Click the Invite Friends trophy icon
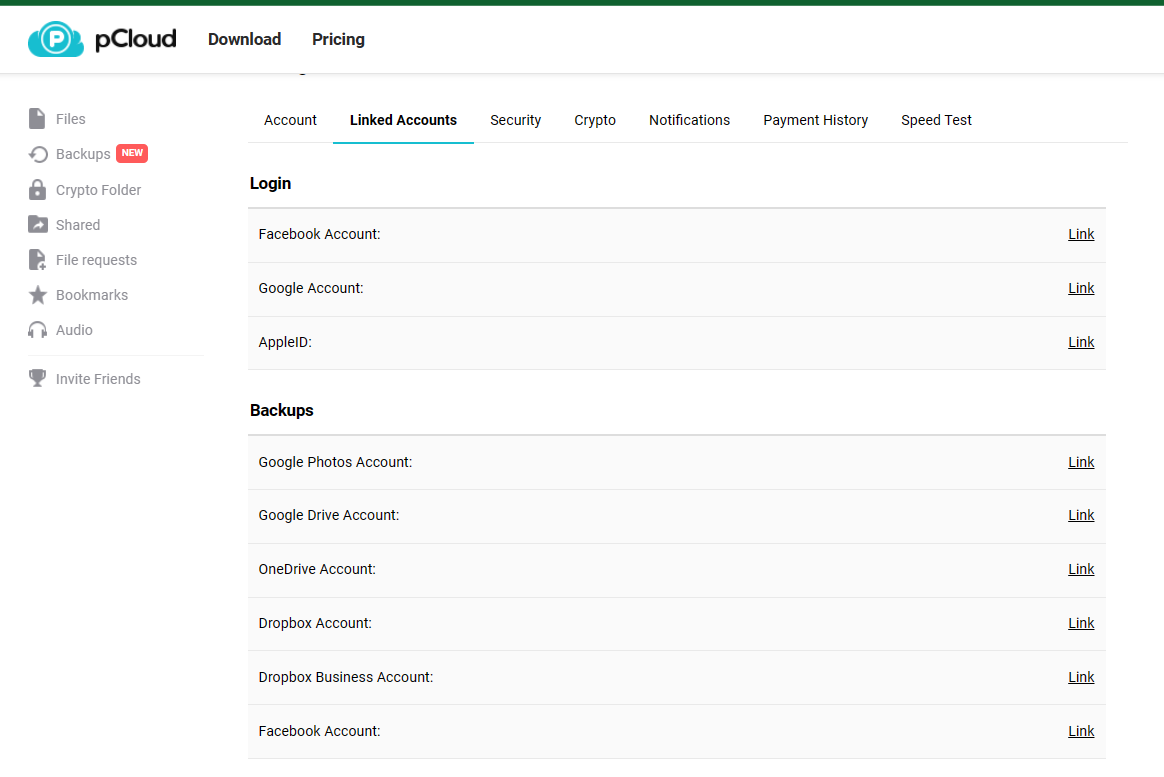The height and width of the screenshot is (777, 1164). (x=37, y=378)
